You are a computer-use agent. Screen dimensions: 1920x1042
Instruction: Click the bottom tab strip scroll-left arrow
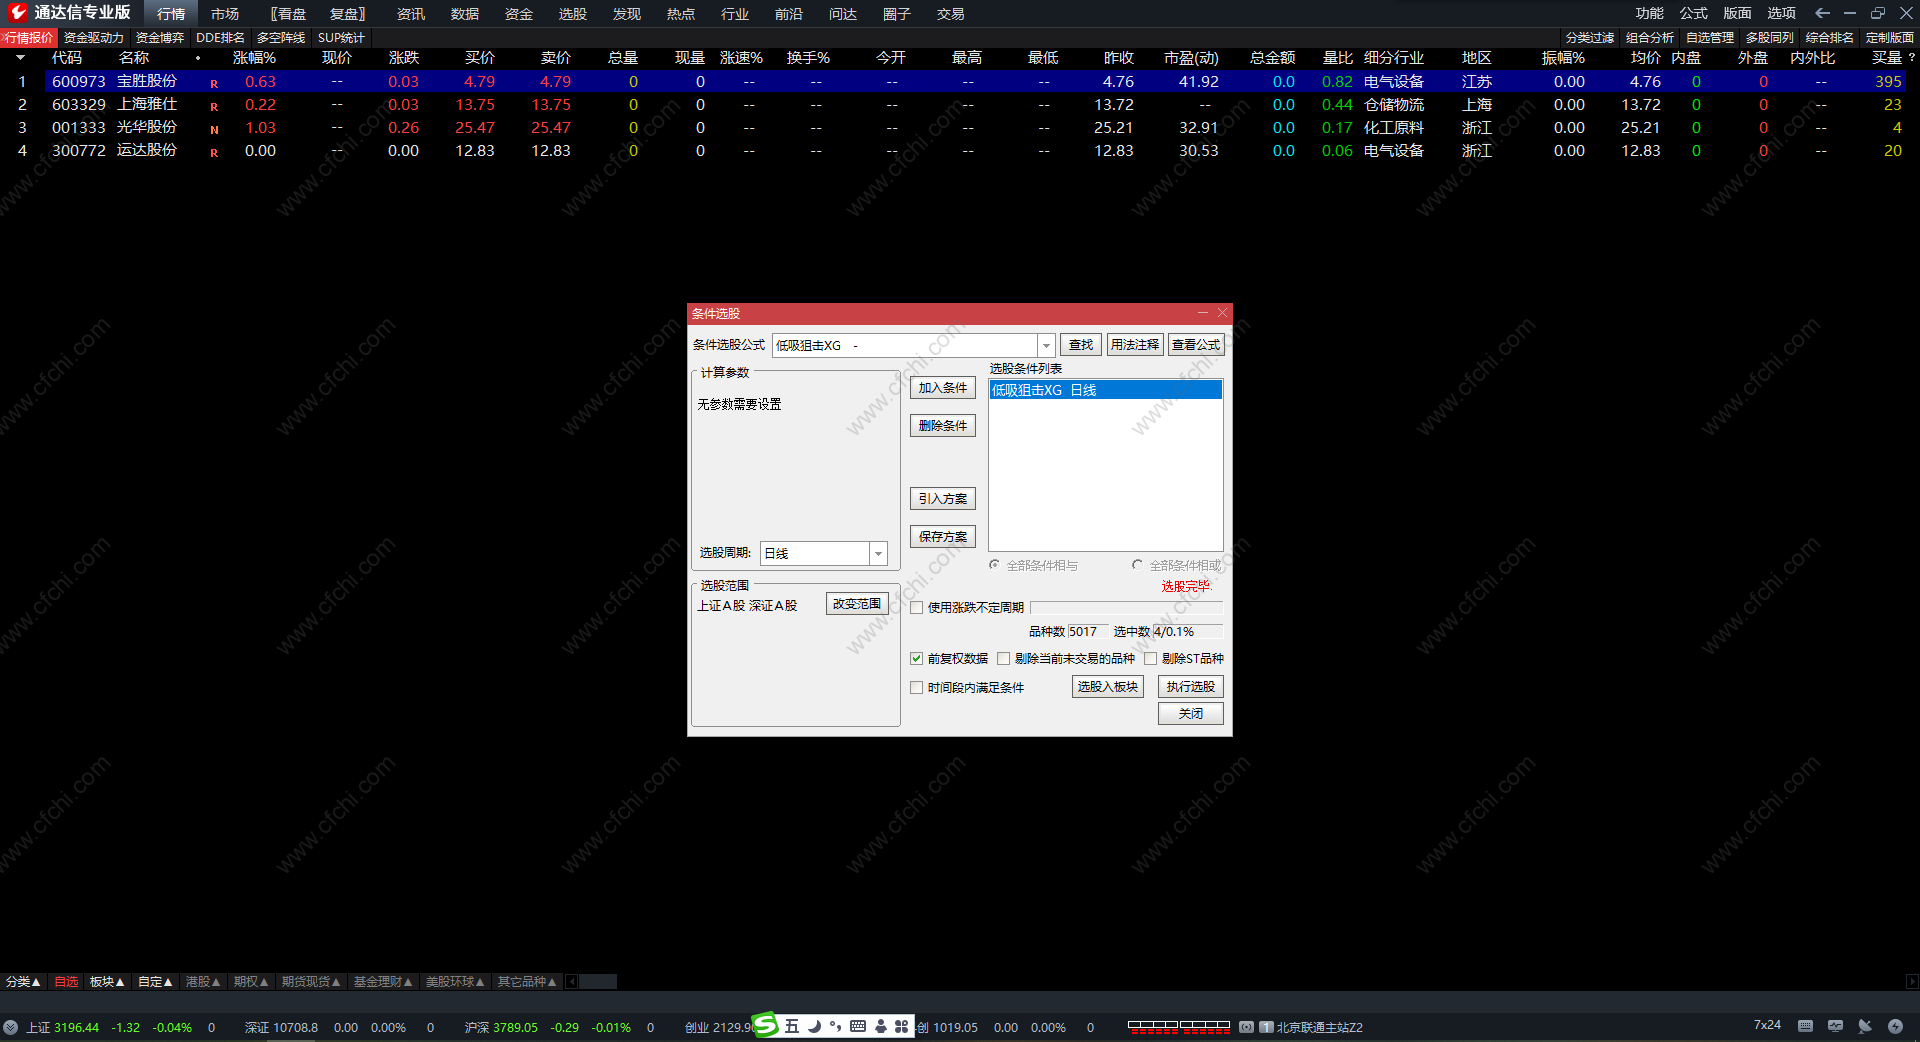point(572,982)
